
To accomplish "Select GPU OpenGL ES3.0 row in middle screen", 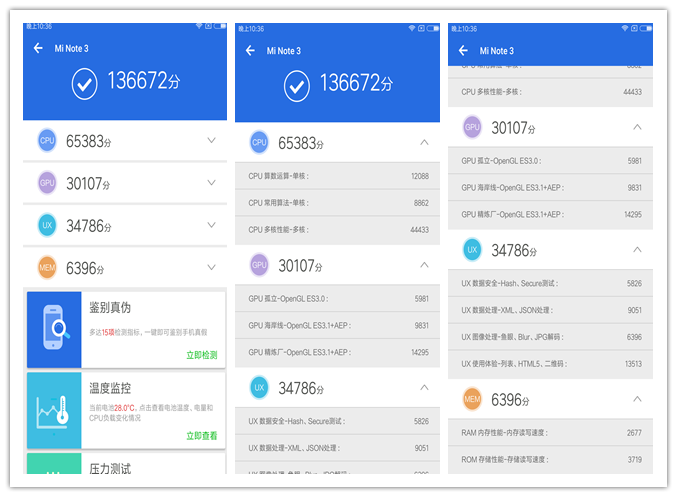I will coord(337,298).
